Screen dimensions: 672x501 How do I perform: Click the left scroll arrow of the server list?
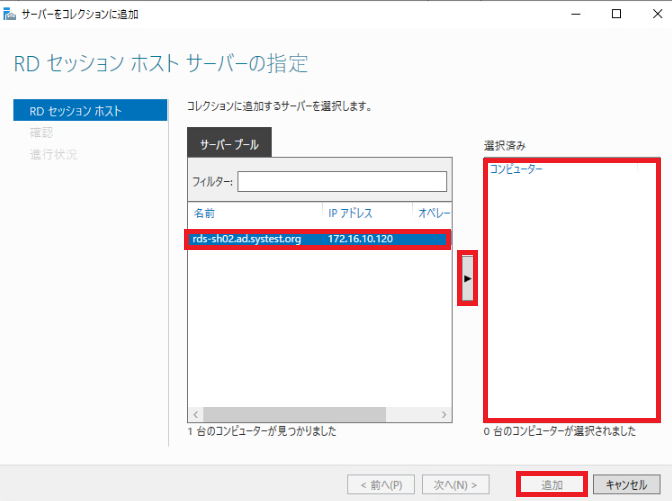[x=195, y=414]
